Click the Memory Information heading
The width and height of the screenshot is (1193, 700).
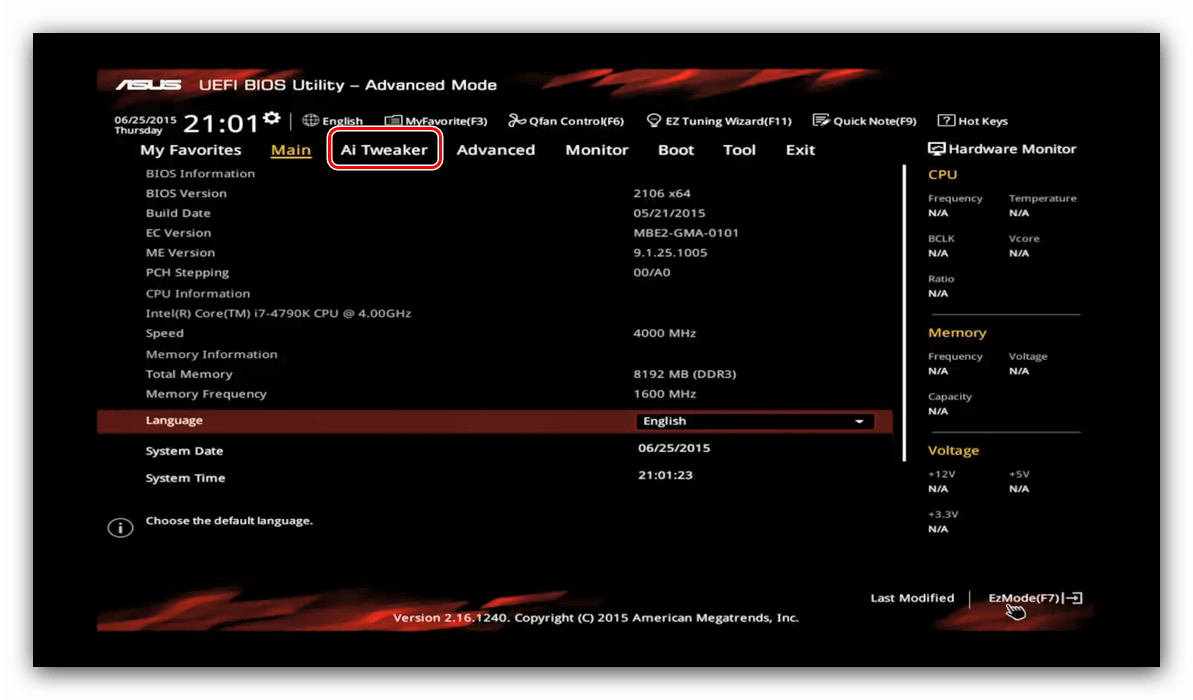click(212, 355)
